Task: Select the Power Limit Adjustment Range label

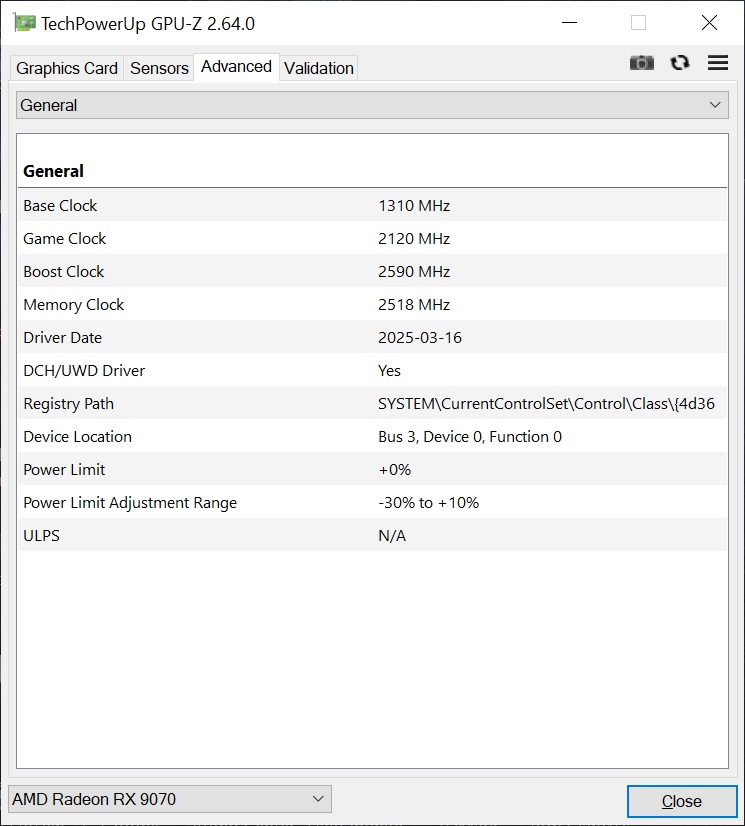Action: [x=130, y=503]
